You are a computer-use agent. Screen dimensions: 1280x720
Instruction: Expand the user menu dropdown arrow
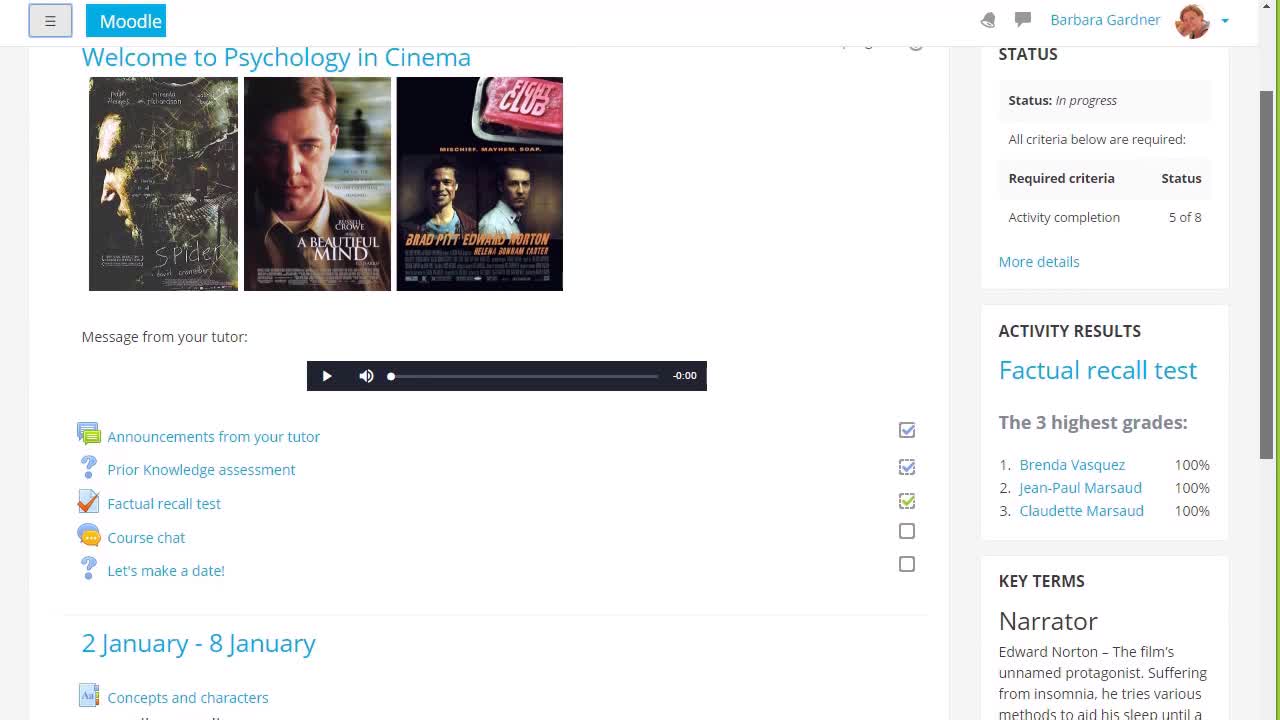pos(1225,21)
